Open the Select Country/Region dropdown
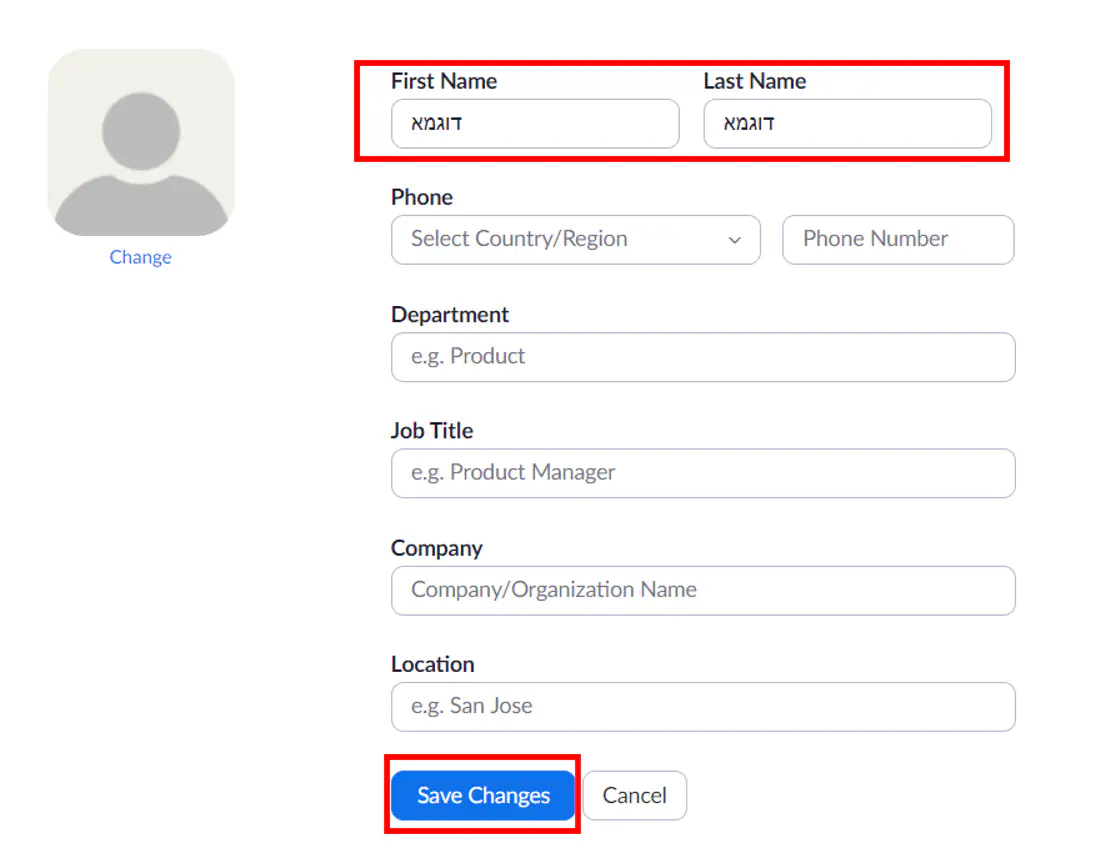Image resolution: width=1096 pixels, height=853 pixels. pyautogui.click(x=575, y=240)
